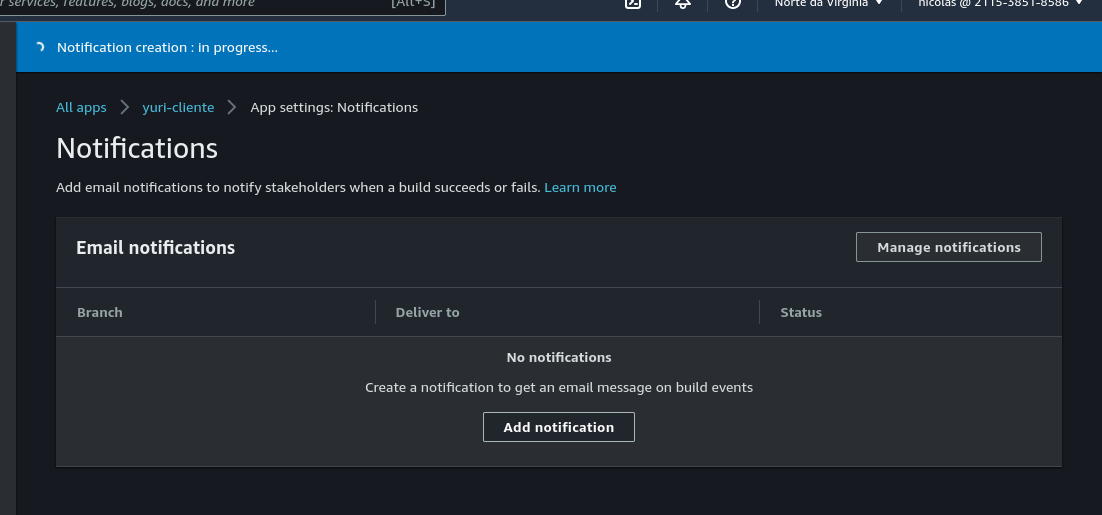The height and width of the screenshot is (515, 1102).
Task: Go to All apps breadcrumb link
Action: click(x=82, y=107)
